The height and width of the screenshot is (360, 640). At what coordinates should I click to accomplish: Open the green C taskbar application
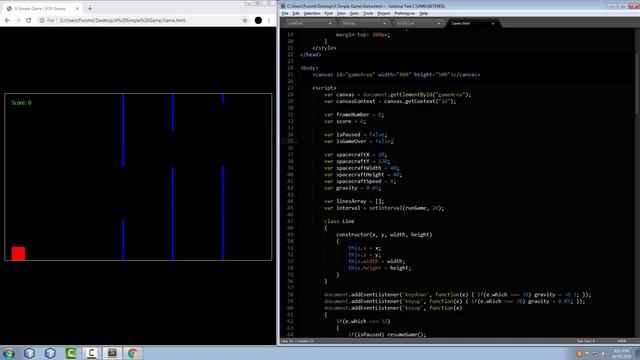[71, 353]
